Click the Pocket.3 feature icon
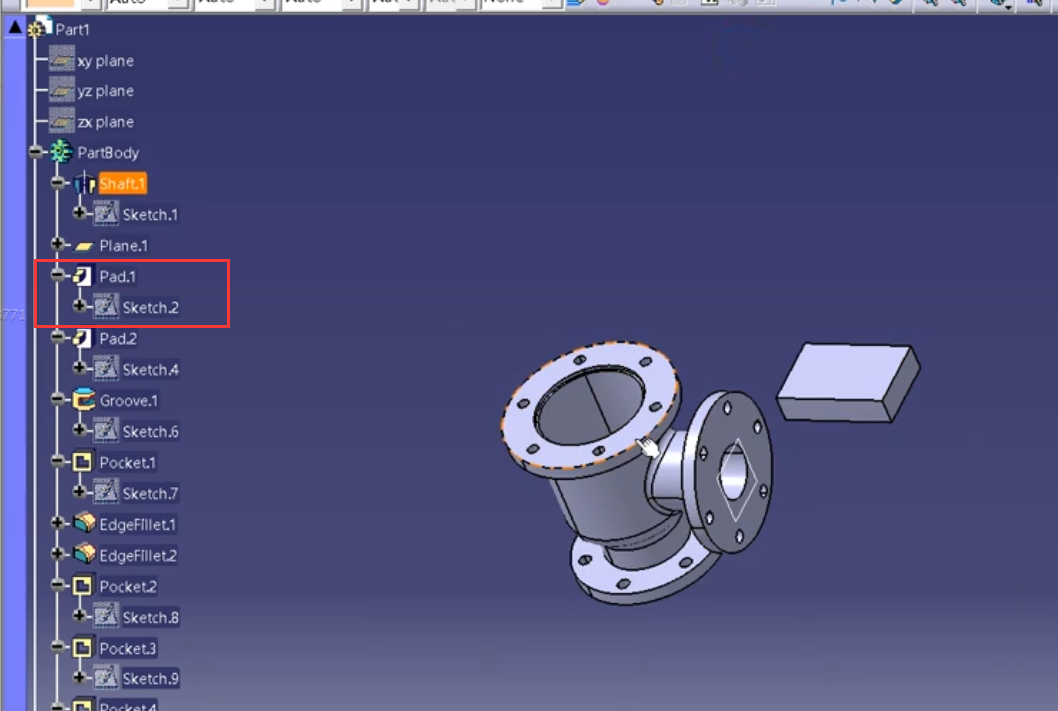The image size is (1058, 711). [x=83, y=648]
